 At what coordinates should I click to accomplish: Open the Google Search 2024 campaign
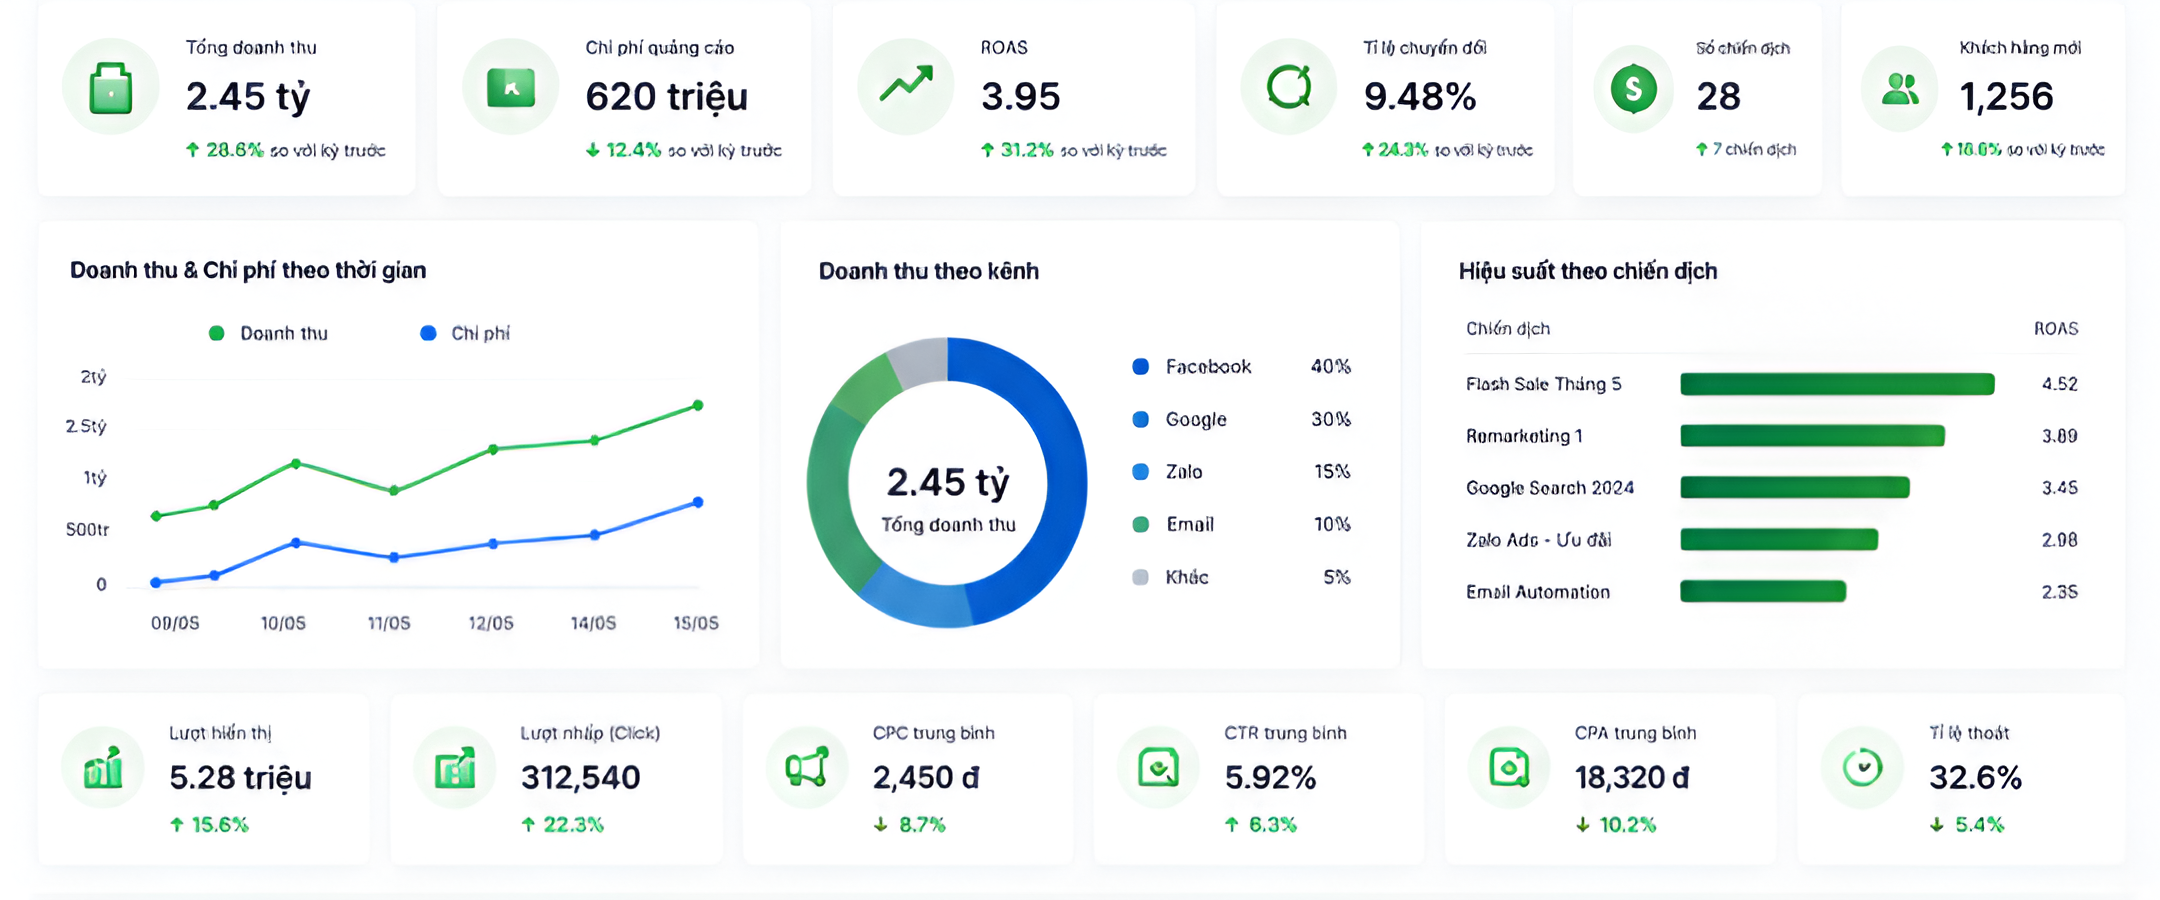click(1772, 488)
